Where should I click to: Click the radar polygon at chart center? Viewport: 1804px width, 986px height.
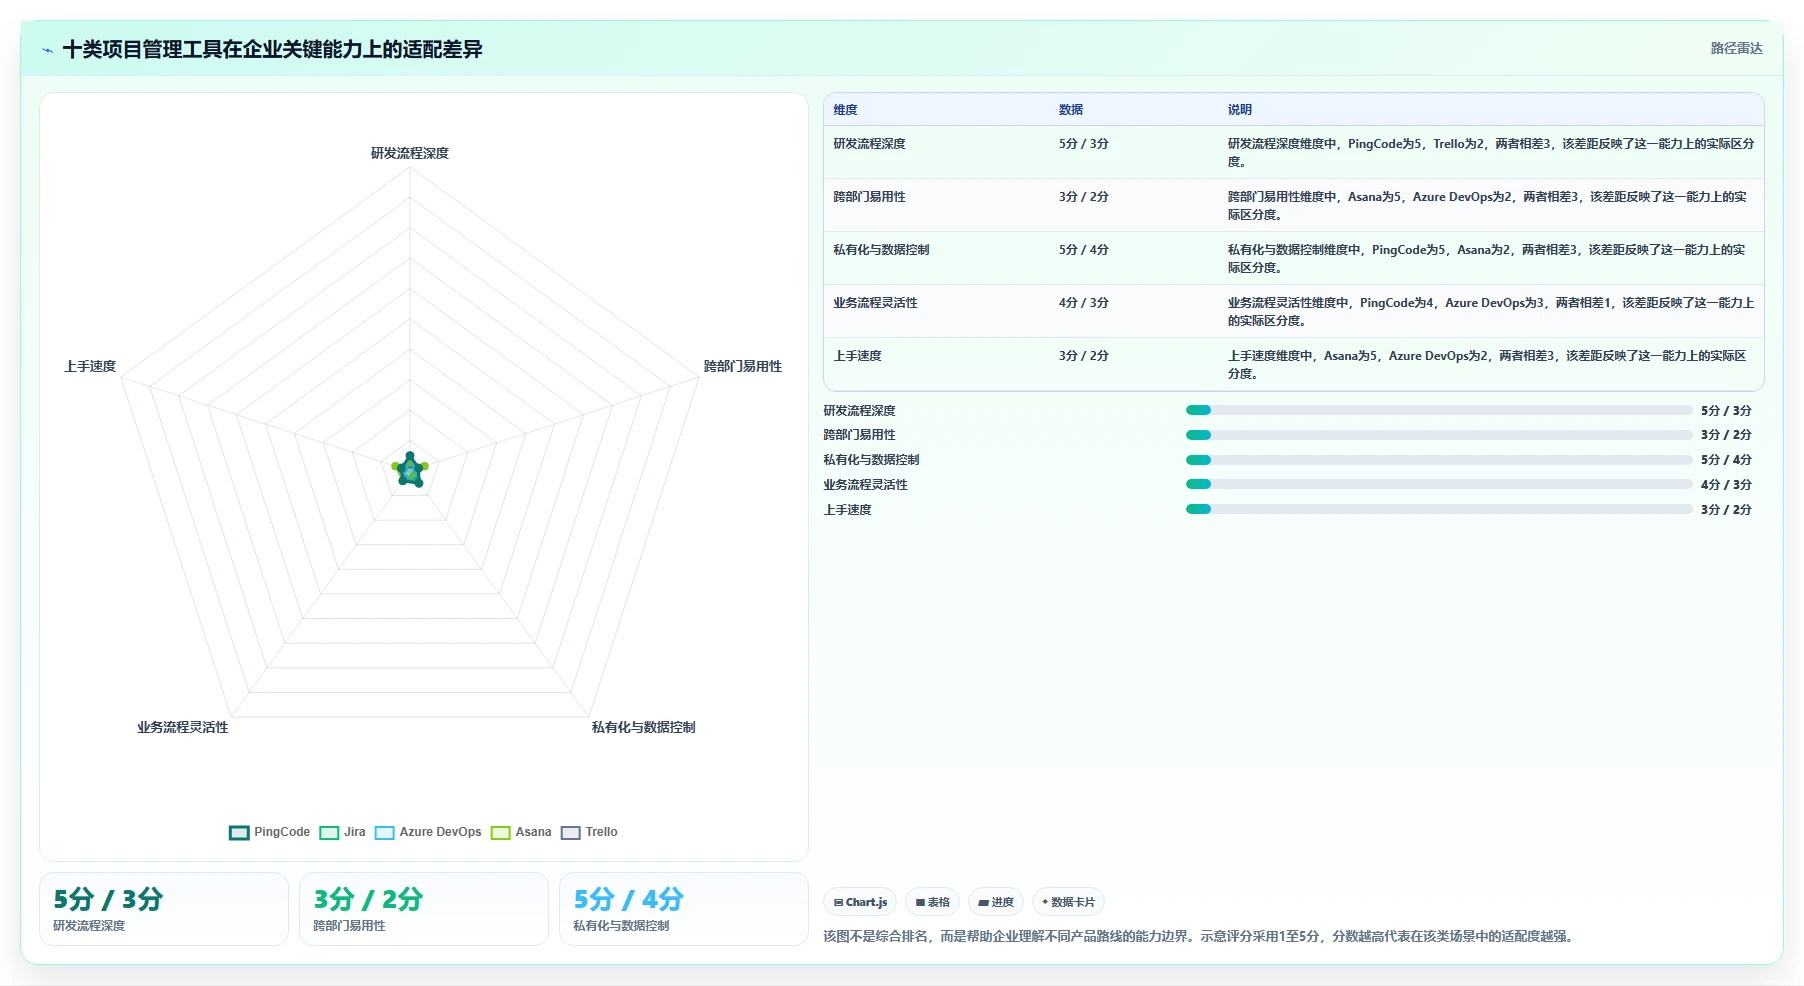pos(410,469)
